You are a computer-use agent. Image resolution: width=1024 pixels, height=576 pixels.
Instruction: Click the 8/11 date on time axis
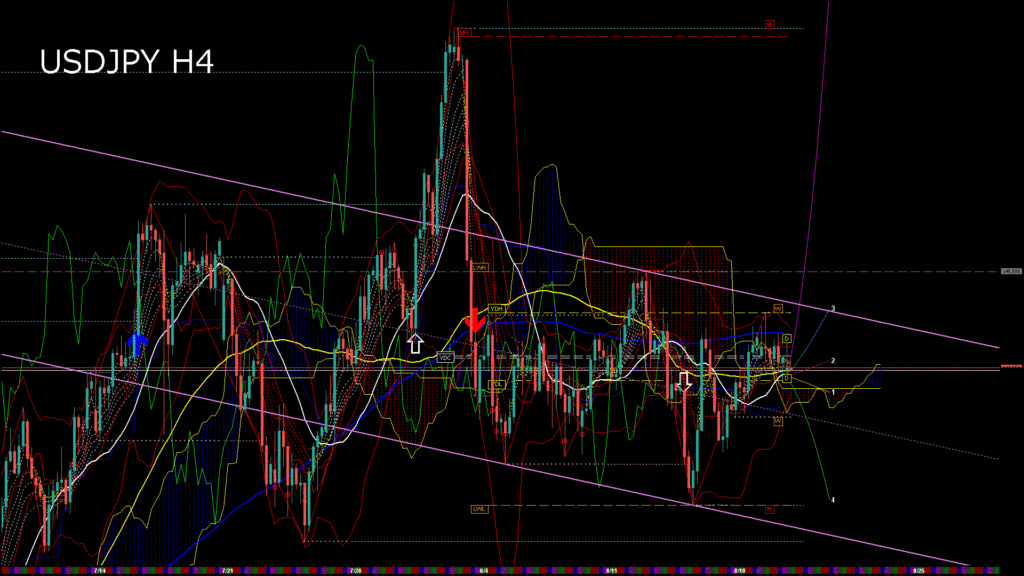pyautogui.click(x=611, y=570)
